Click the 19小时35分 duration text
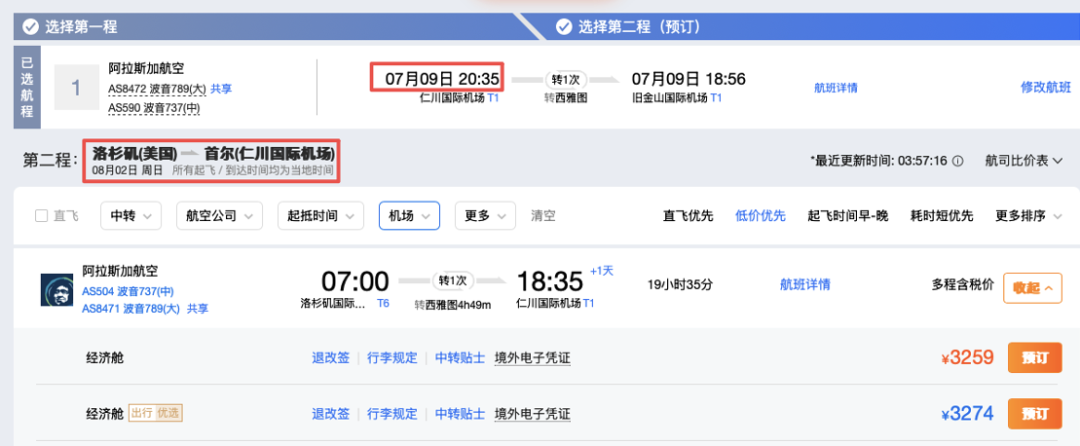The image size is (1080, 446). pos(680,284)
